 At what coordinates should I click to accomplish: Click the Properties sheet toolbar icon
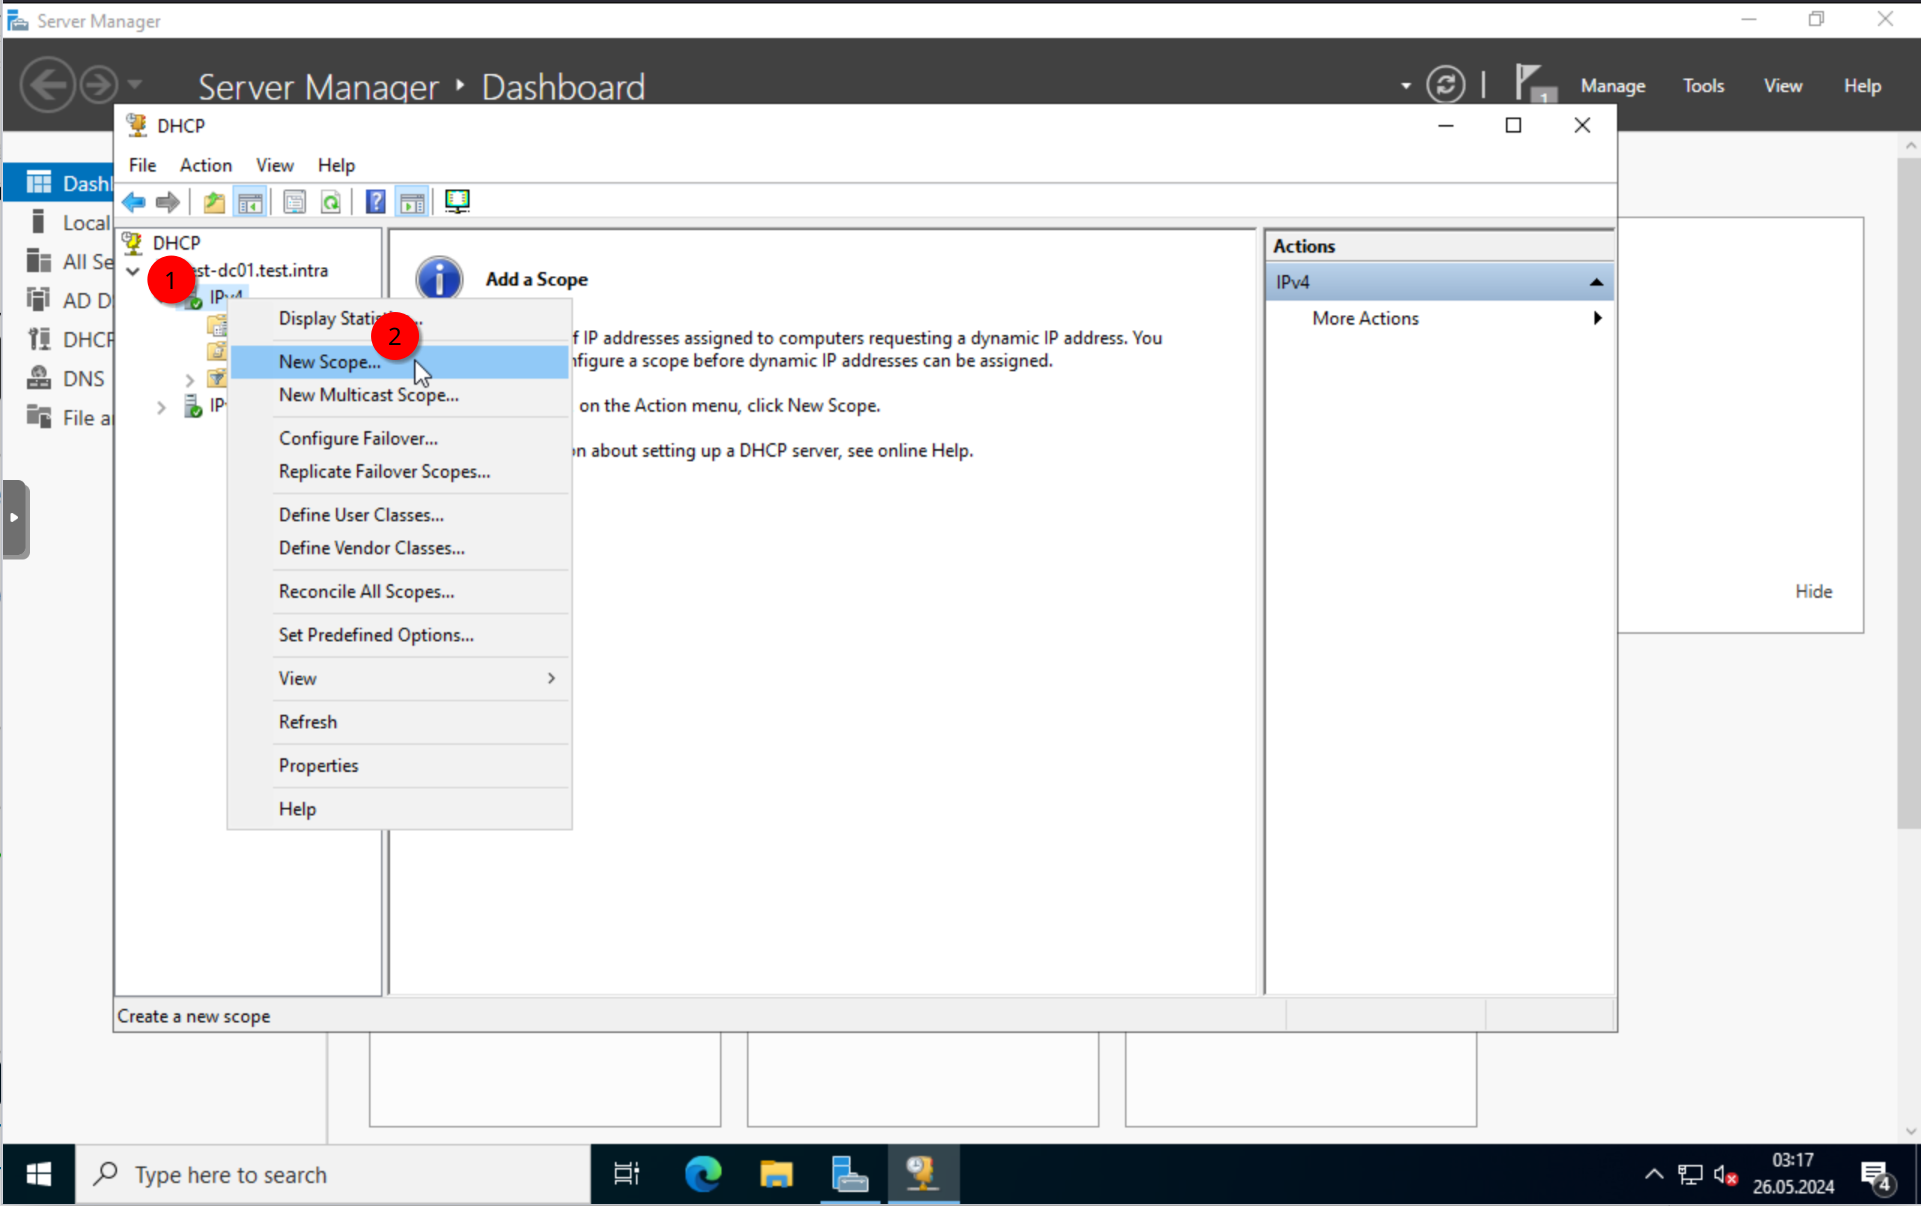click(294, 202)
